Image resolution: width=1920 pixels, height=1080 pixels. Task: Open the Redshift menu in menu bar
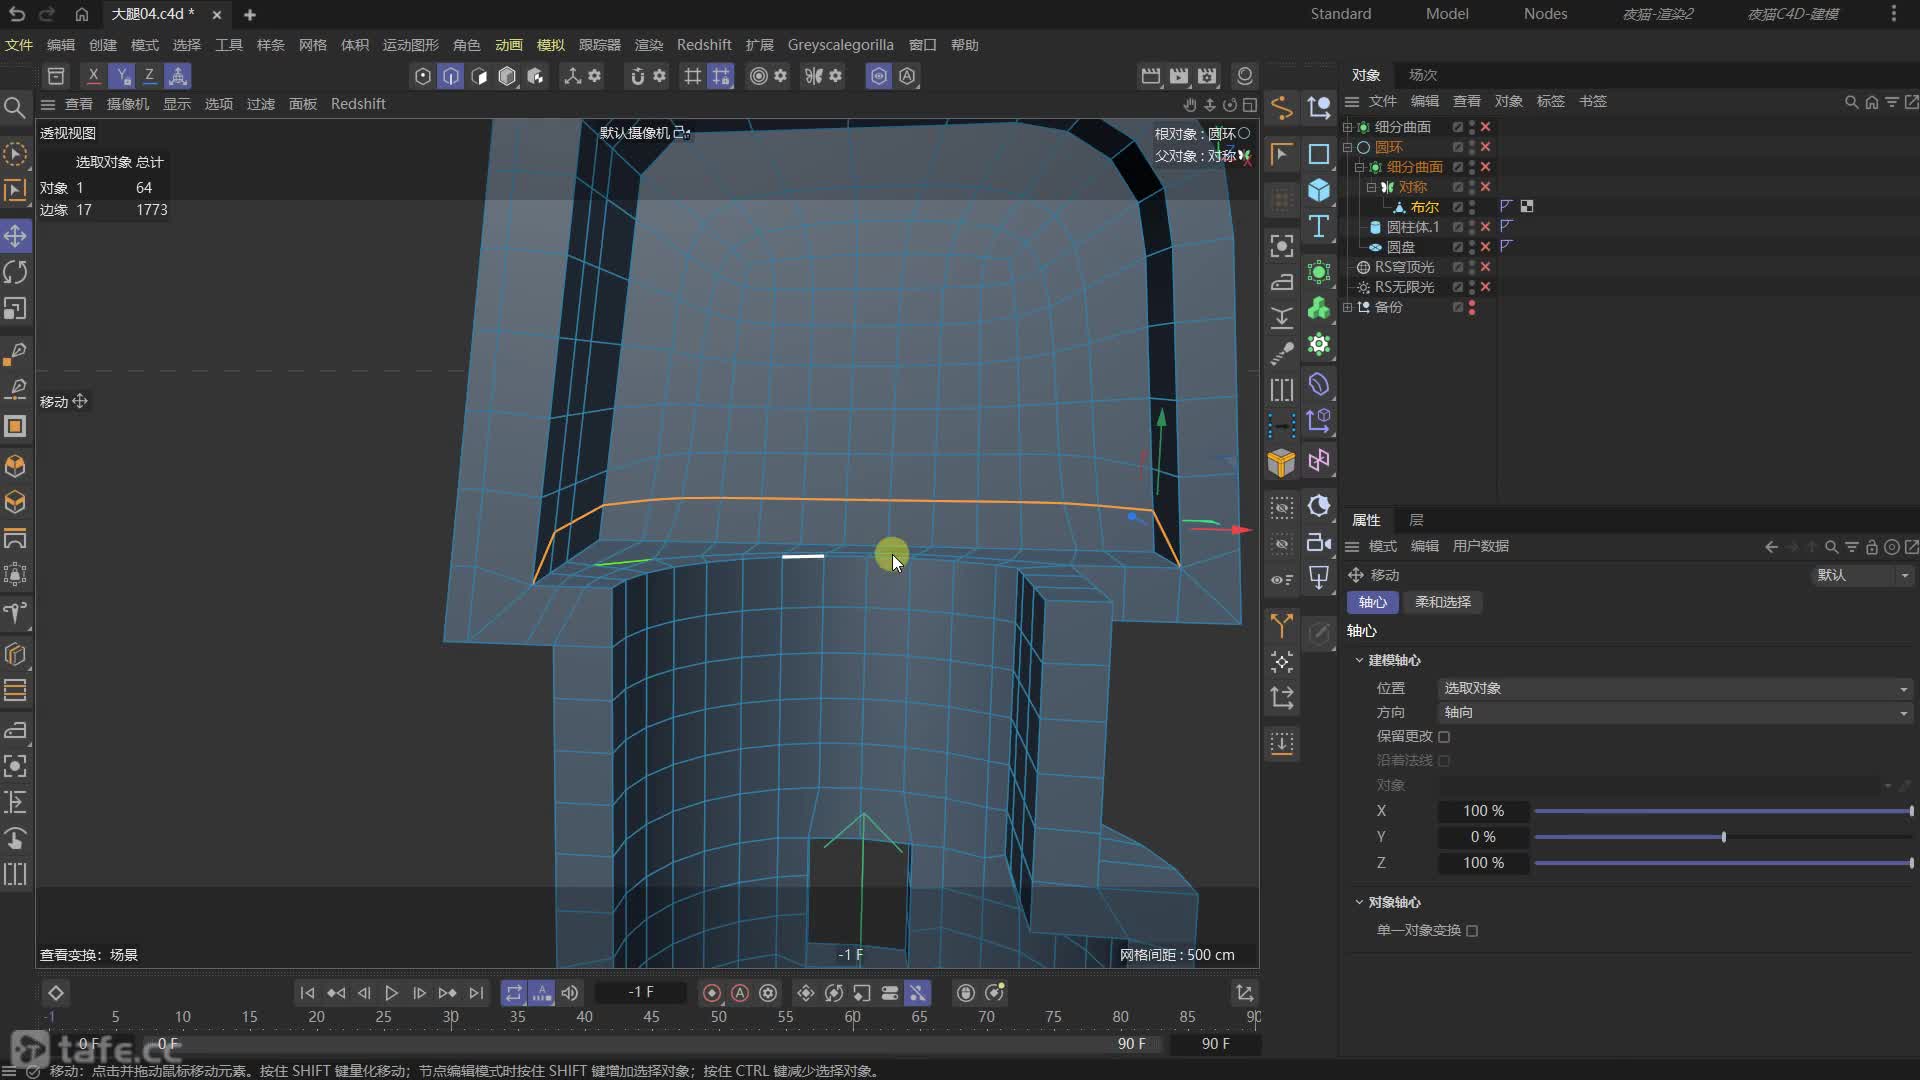tap(703, 45)
